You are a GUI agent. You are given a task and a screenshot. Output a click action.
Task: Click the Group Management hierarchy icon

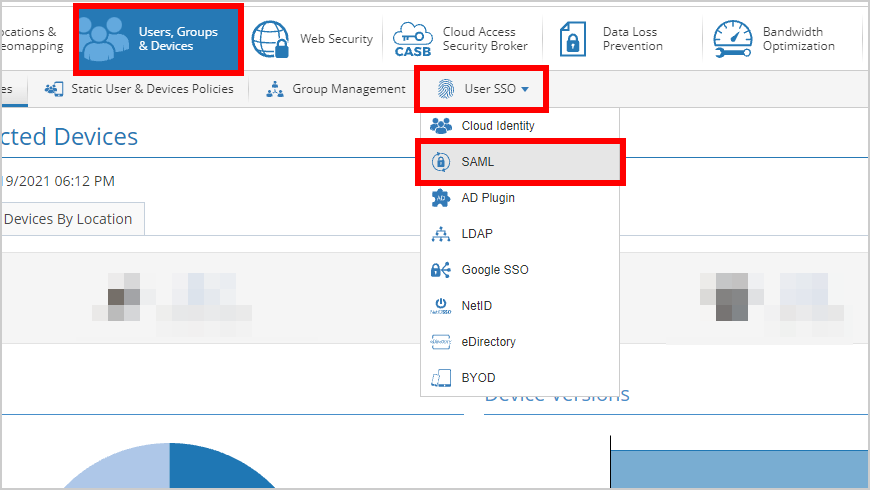(x=275, y=89)
